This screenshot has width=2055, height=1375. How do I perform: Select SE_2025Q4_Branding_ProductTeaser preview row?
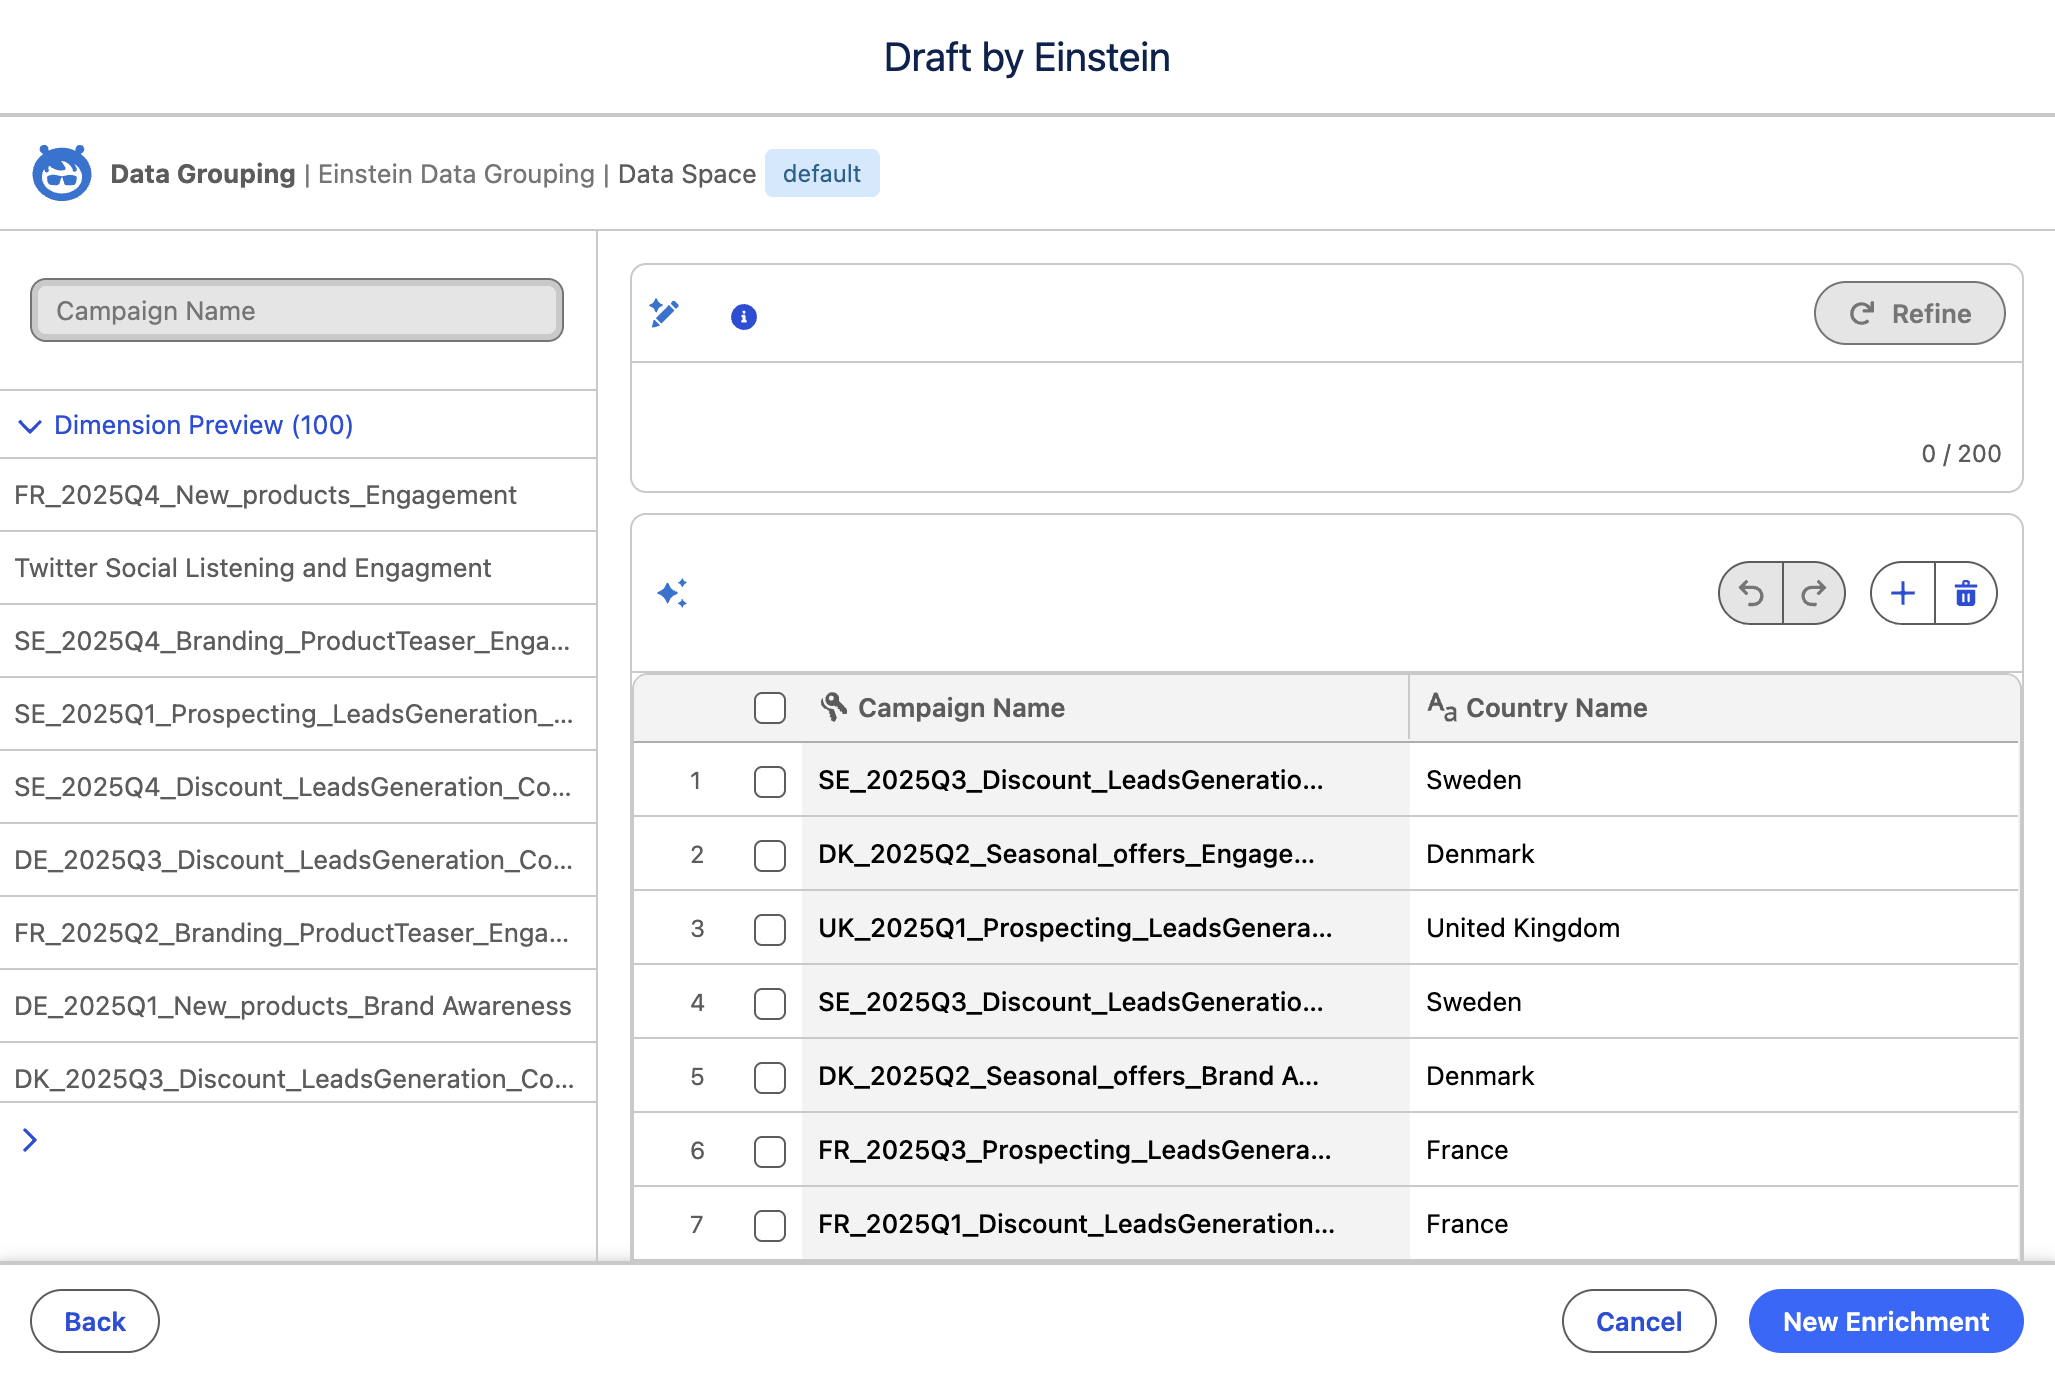point(298,641)
